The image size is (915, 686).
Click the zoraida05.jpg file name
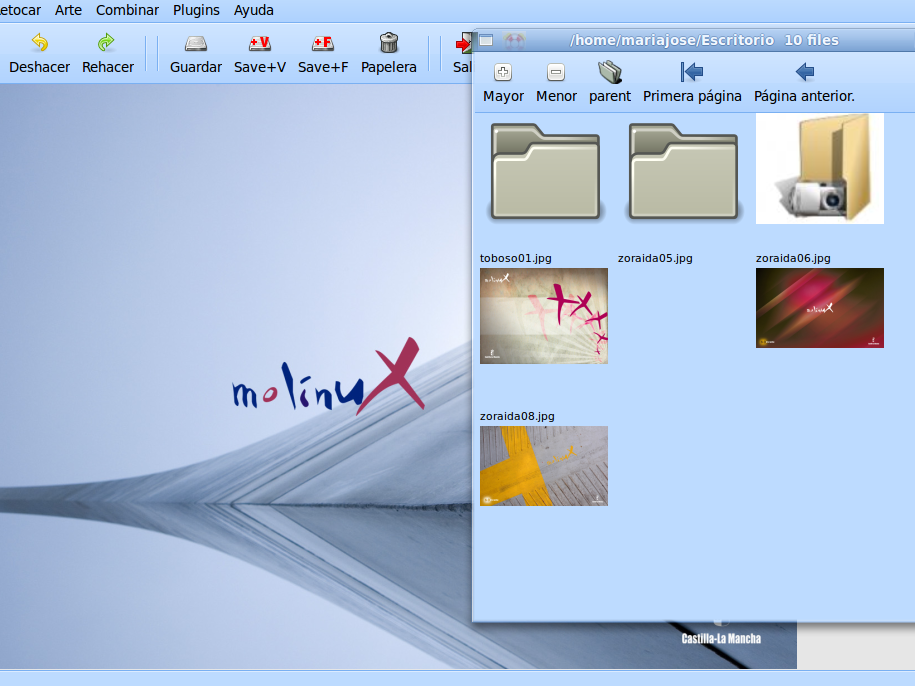(655, 258)
